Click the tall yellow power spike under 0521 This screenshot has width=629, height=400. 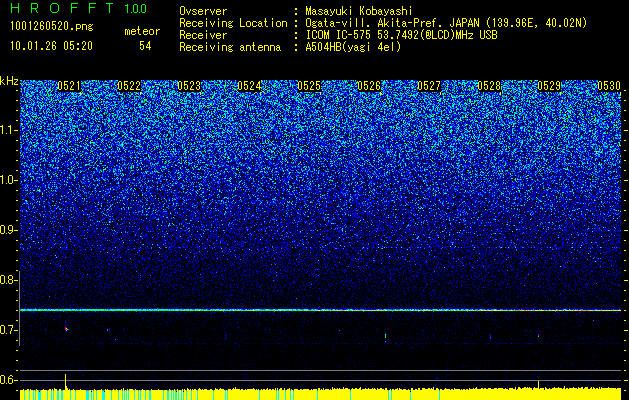pos(65,381)
